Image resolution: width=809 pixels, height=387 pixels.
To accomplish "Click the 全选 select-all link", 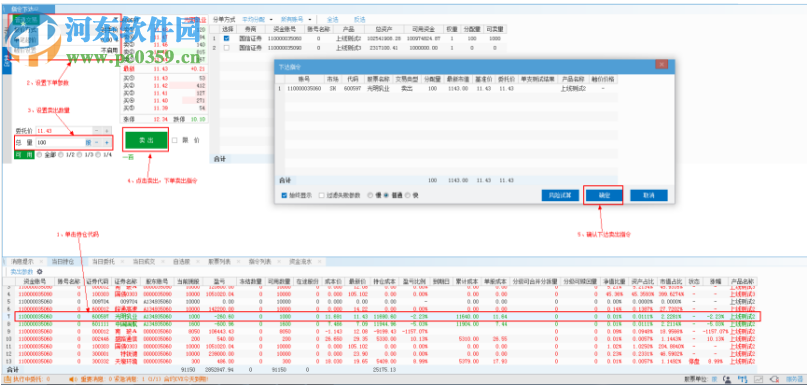I will (333, 19).
